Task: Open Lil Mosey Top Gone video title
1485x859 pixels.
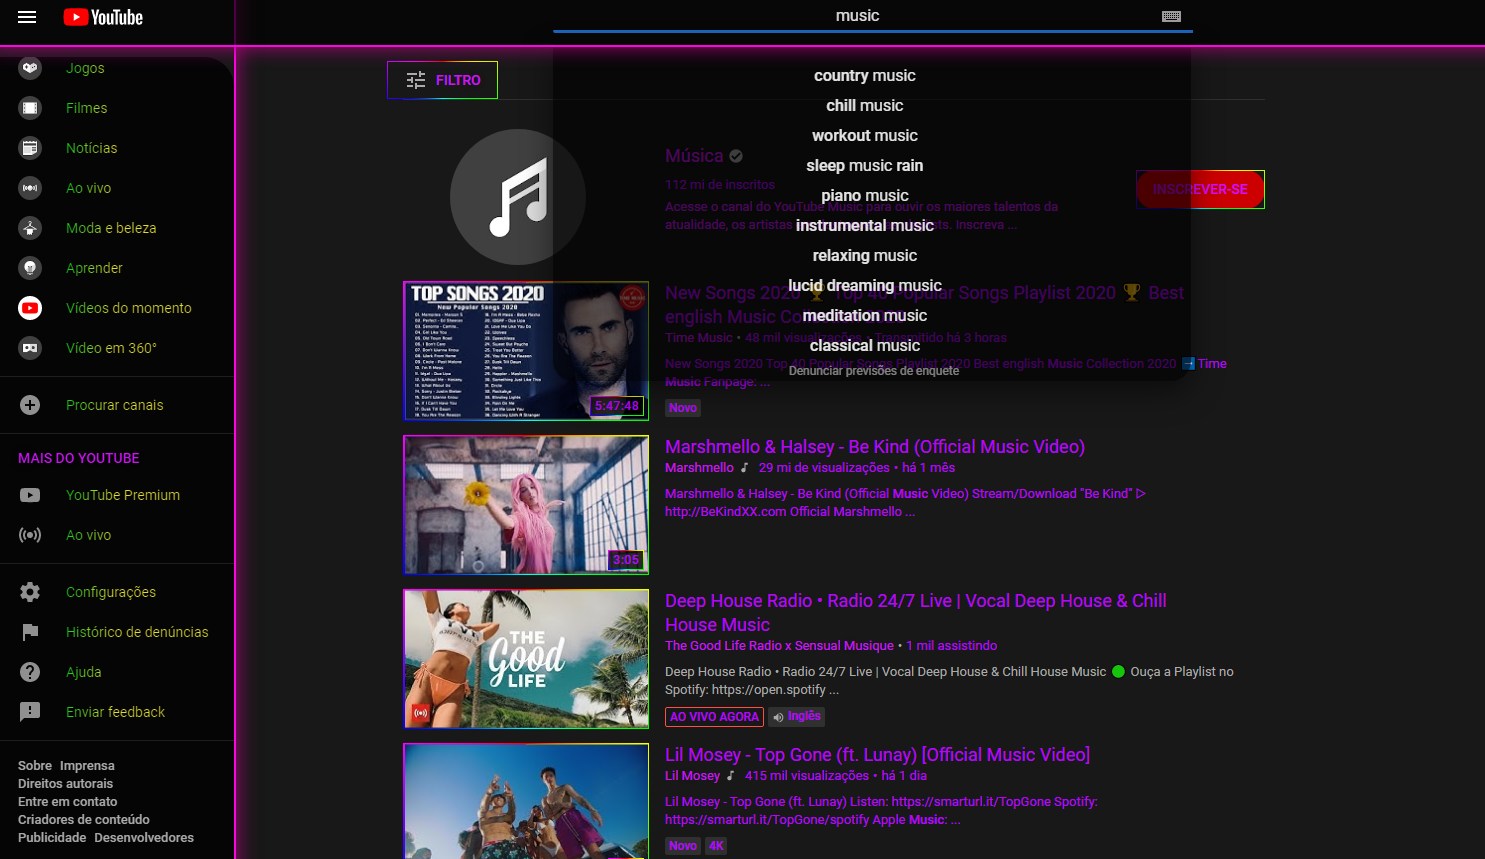Action: point(877,755)
